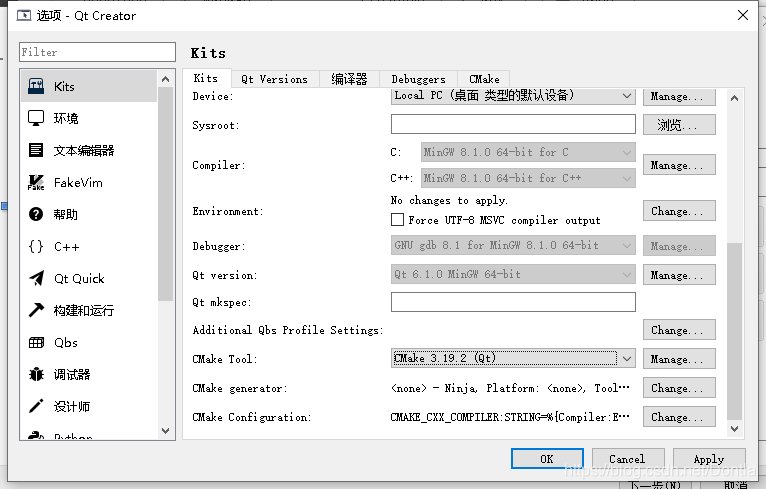766x489 pixels.
Task: Click the Sysroot text field
Action: [x=513, y=124]
